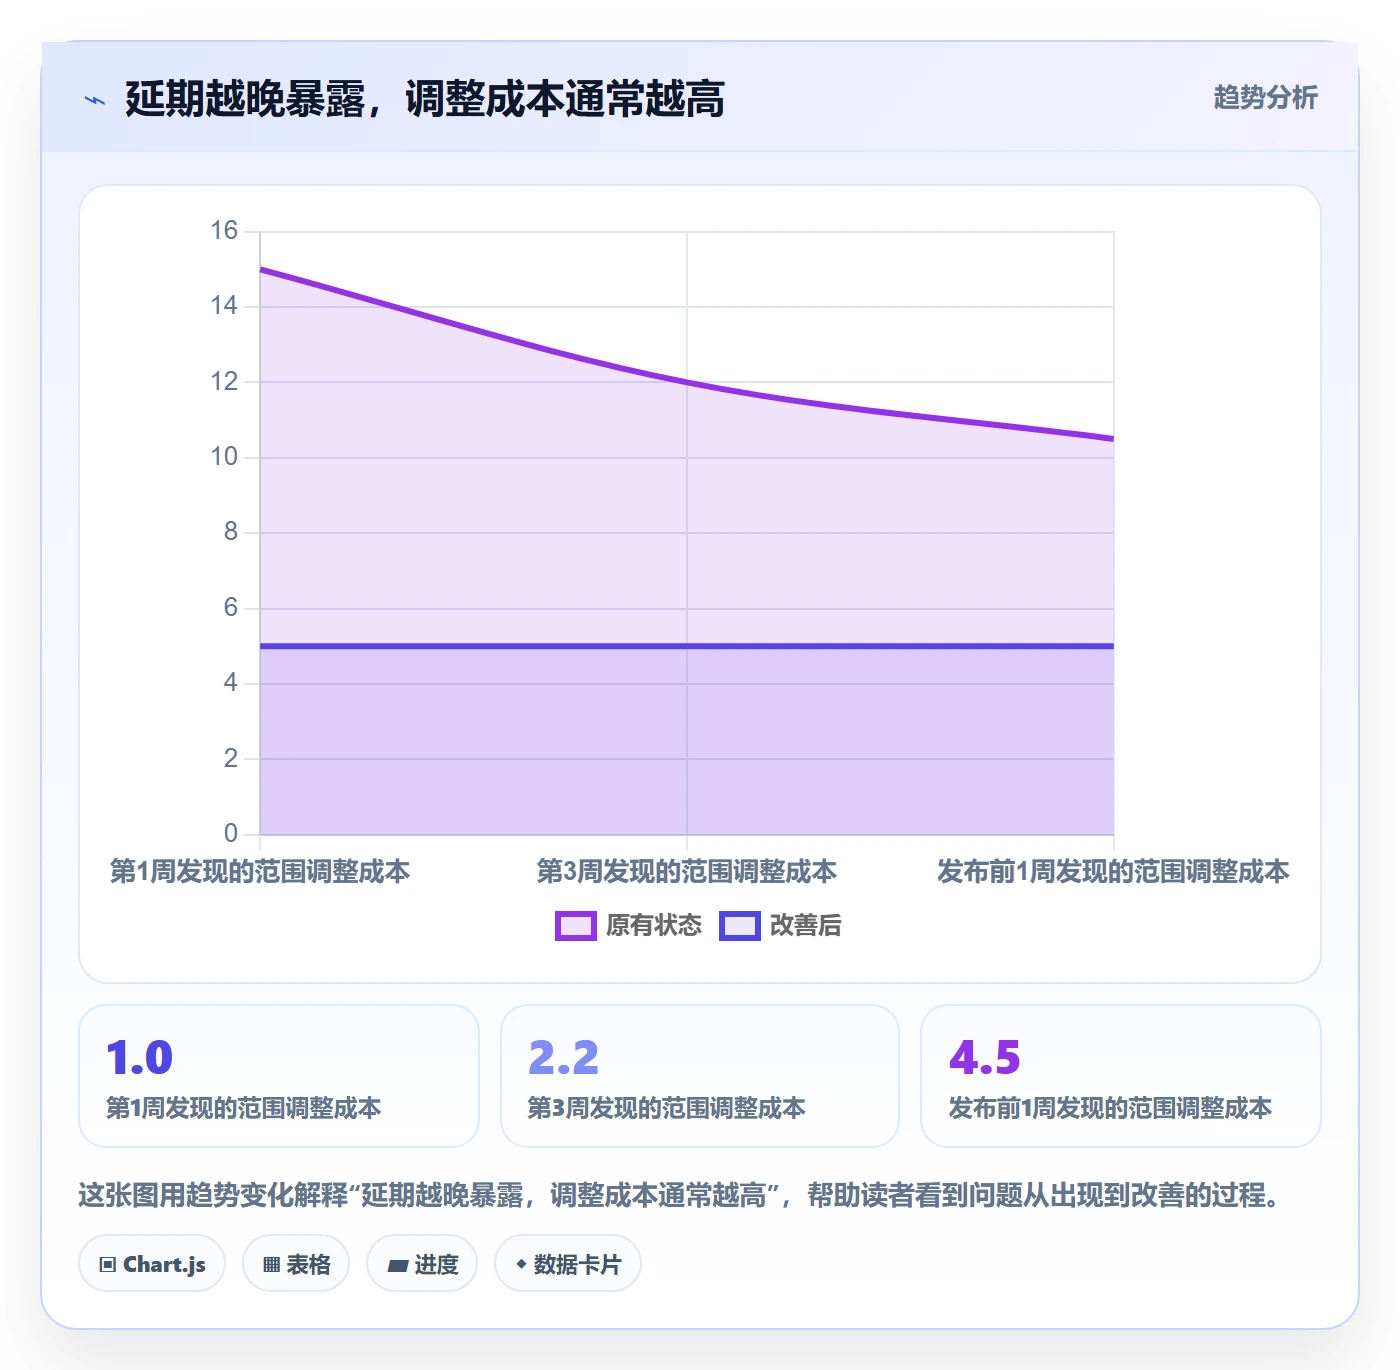Toggle the 原有状态 legend swatch

[x=575, y=926]
